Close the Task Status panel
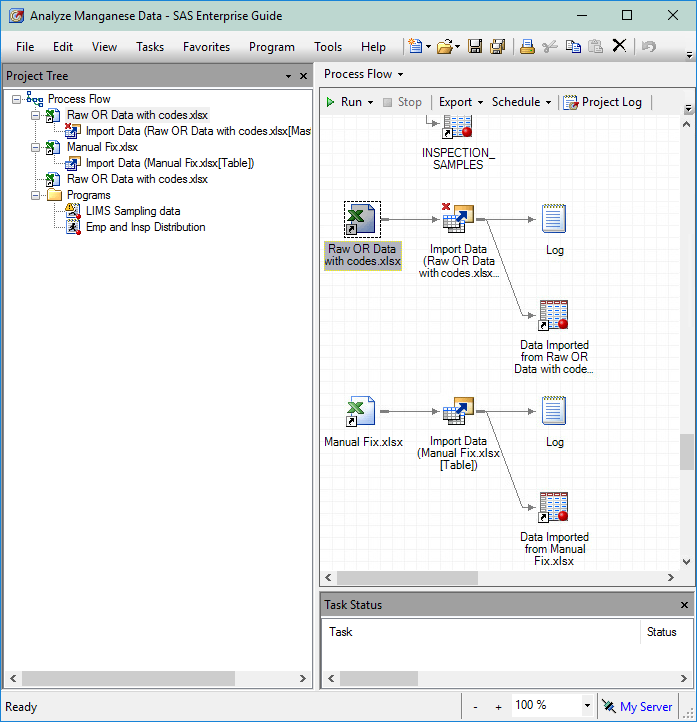This screenshot has width=697, height=722. point(685,605)
